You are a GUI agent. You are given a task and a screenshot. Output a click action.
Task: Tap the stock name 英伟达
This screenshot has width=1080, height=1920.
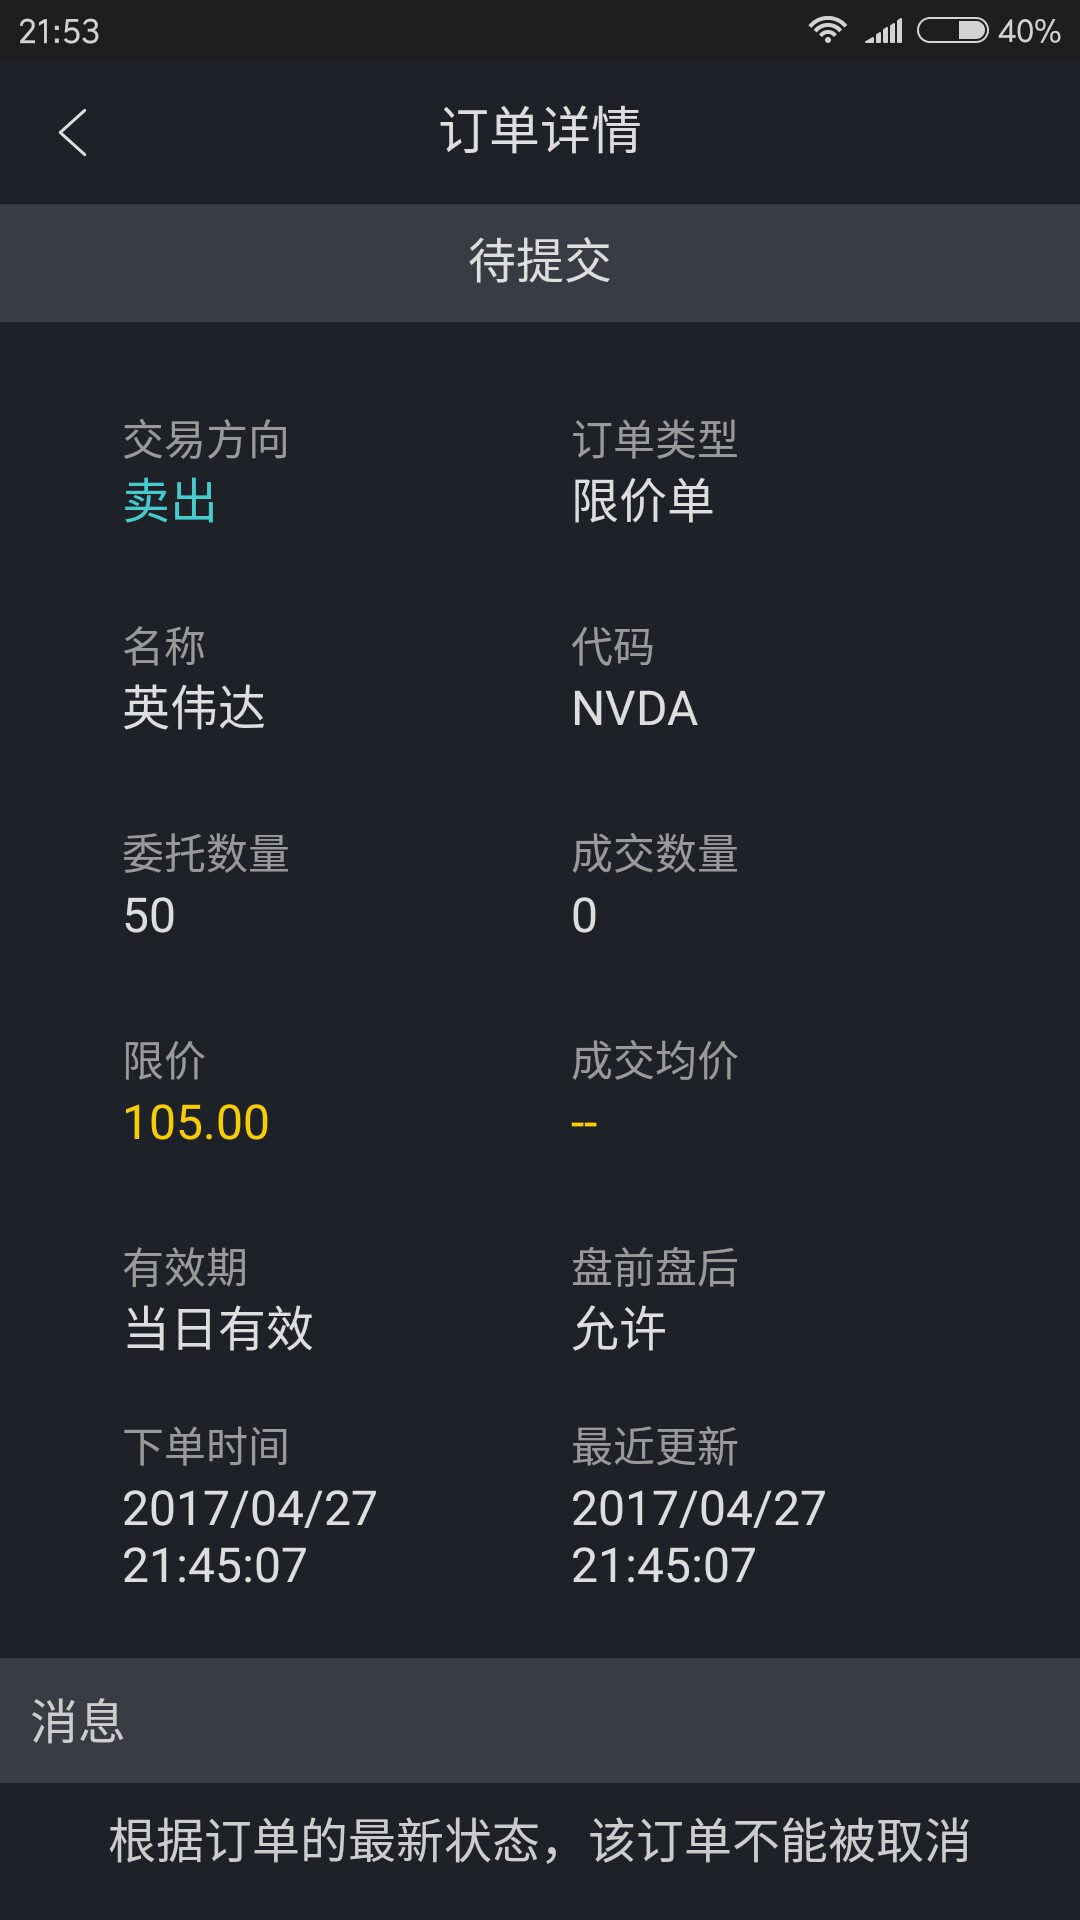pyautogui.click(x=194, y=708)
